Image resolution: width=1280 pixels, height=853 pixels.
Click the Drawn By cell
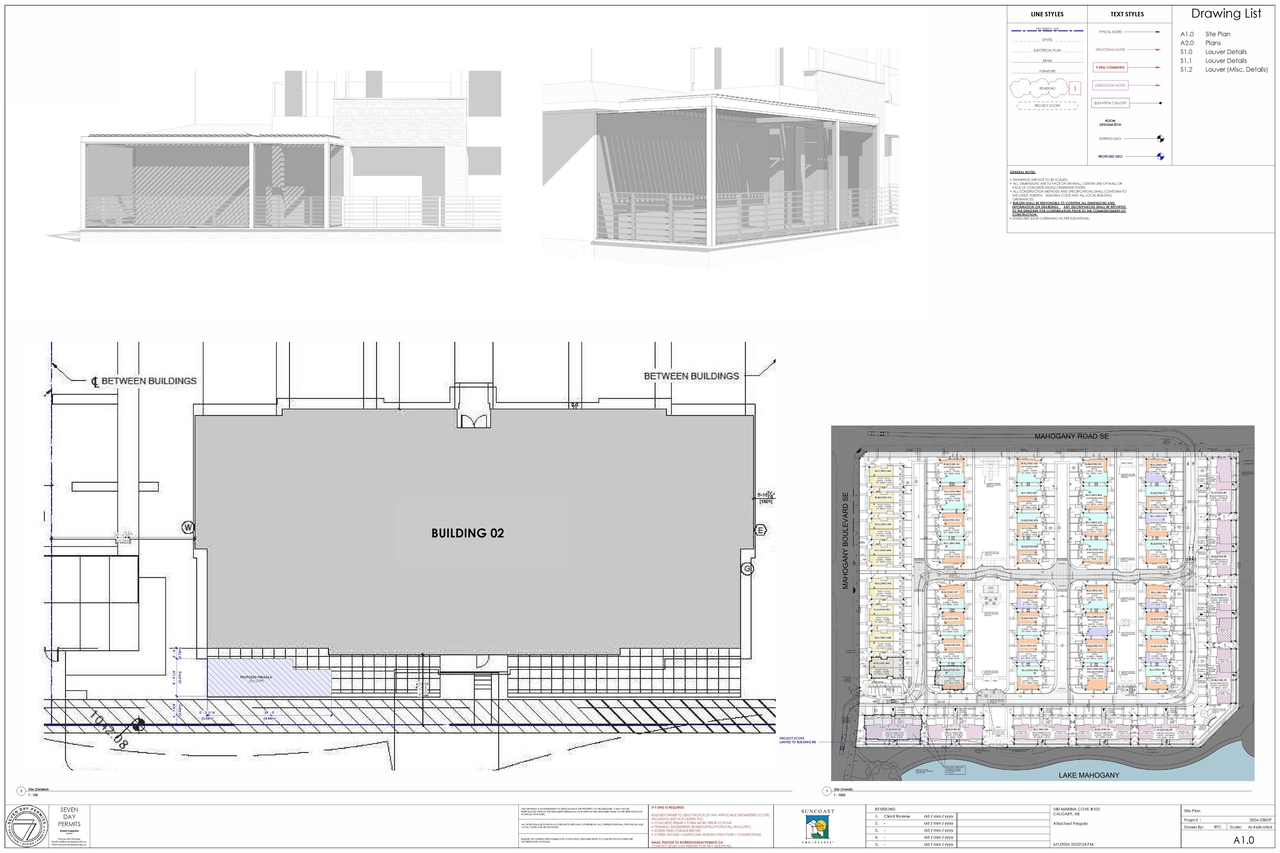pos(1204,827)
